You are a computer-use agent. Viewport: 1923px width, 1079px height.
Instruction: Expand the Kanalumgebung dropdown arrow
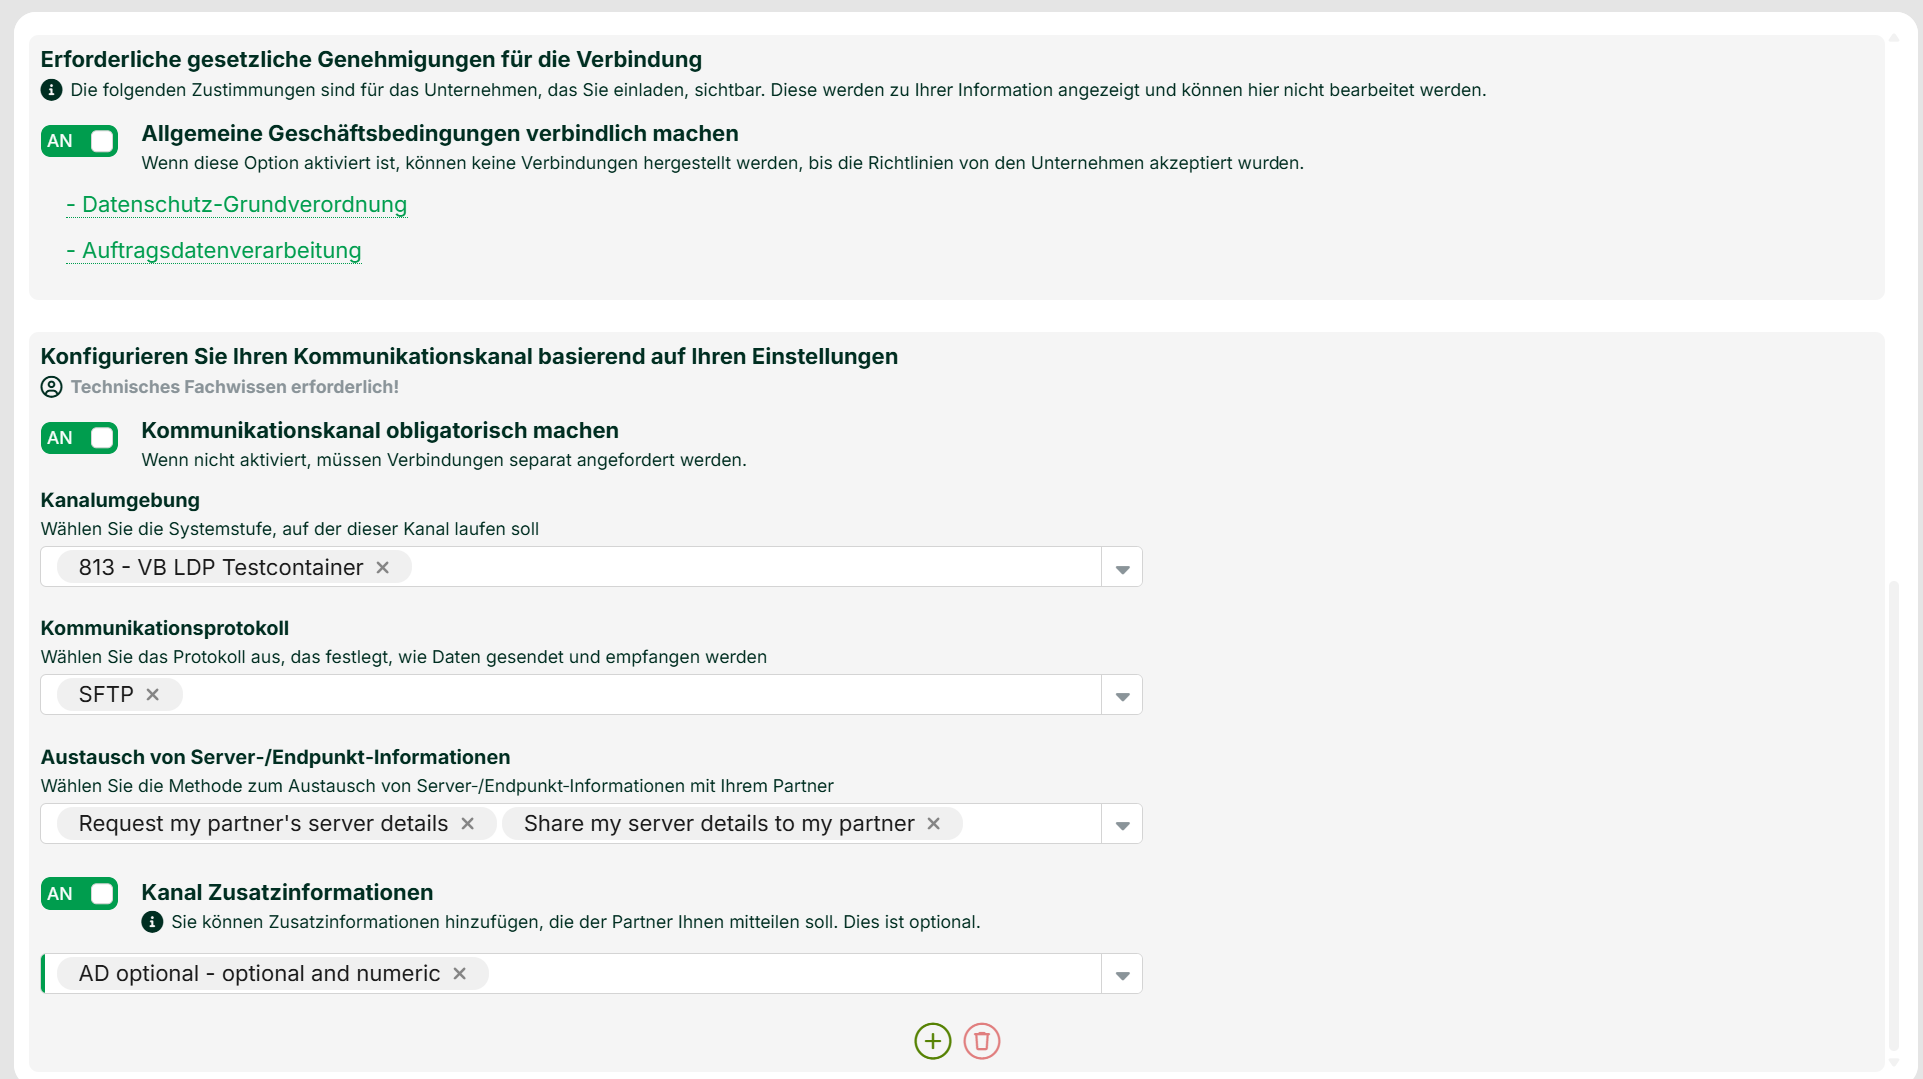pyautogui.click(x=1122, y=568)
